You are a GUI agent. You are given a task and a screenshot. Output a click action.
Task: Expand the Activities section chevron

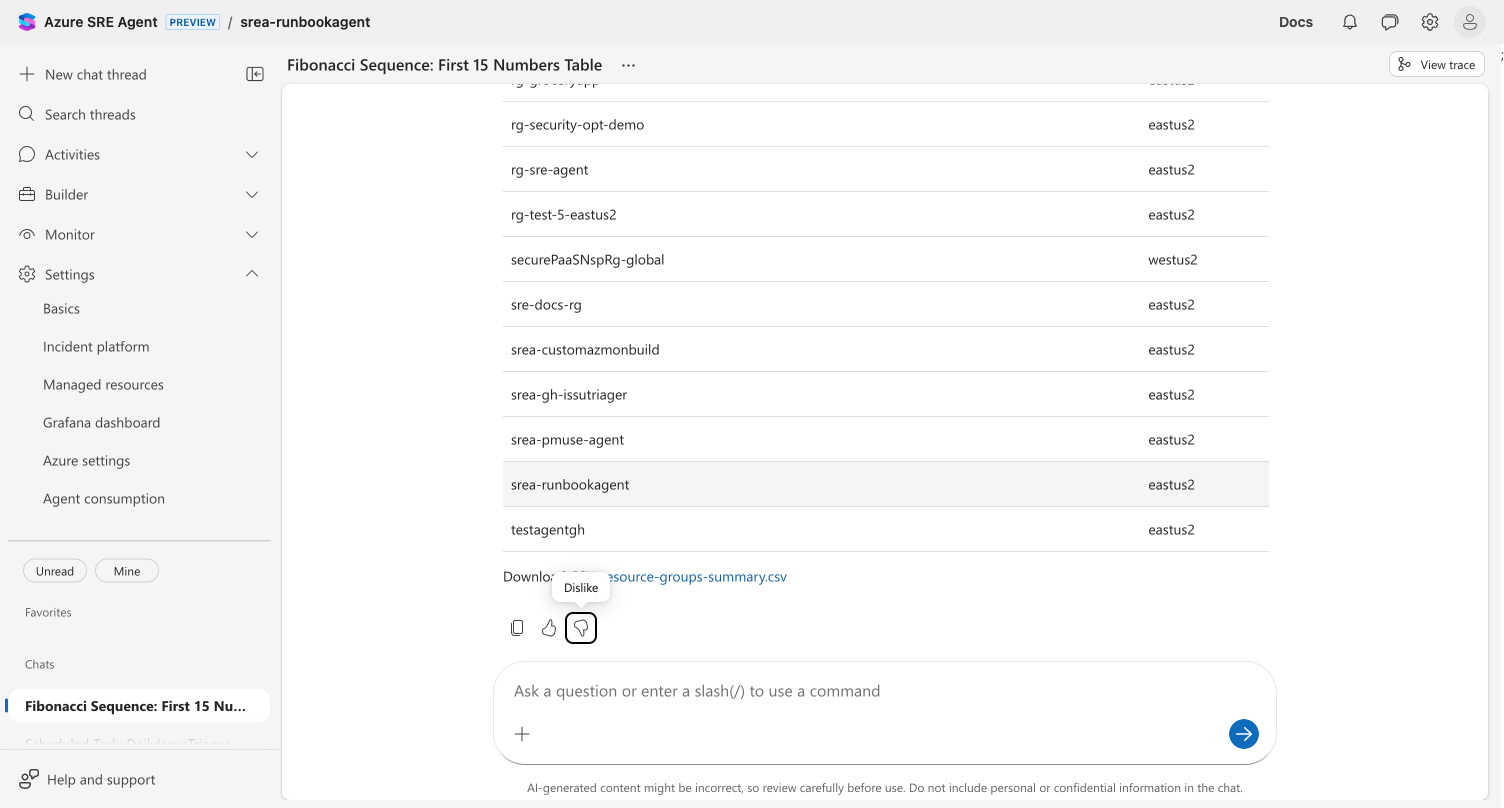click(252, 154)
